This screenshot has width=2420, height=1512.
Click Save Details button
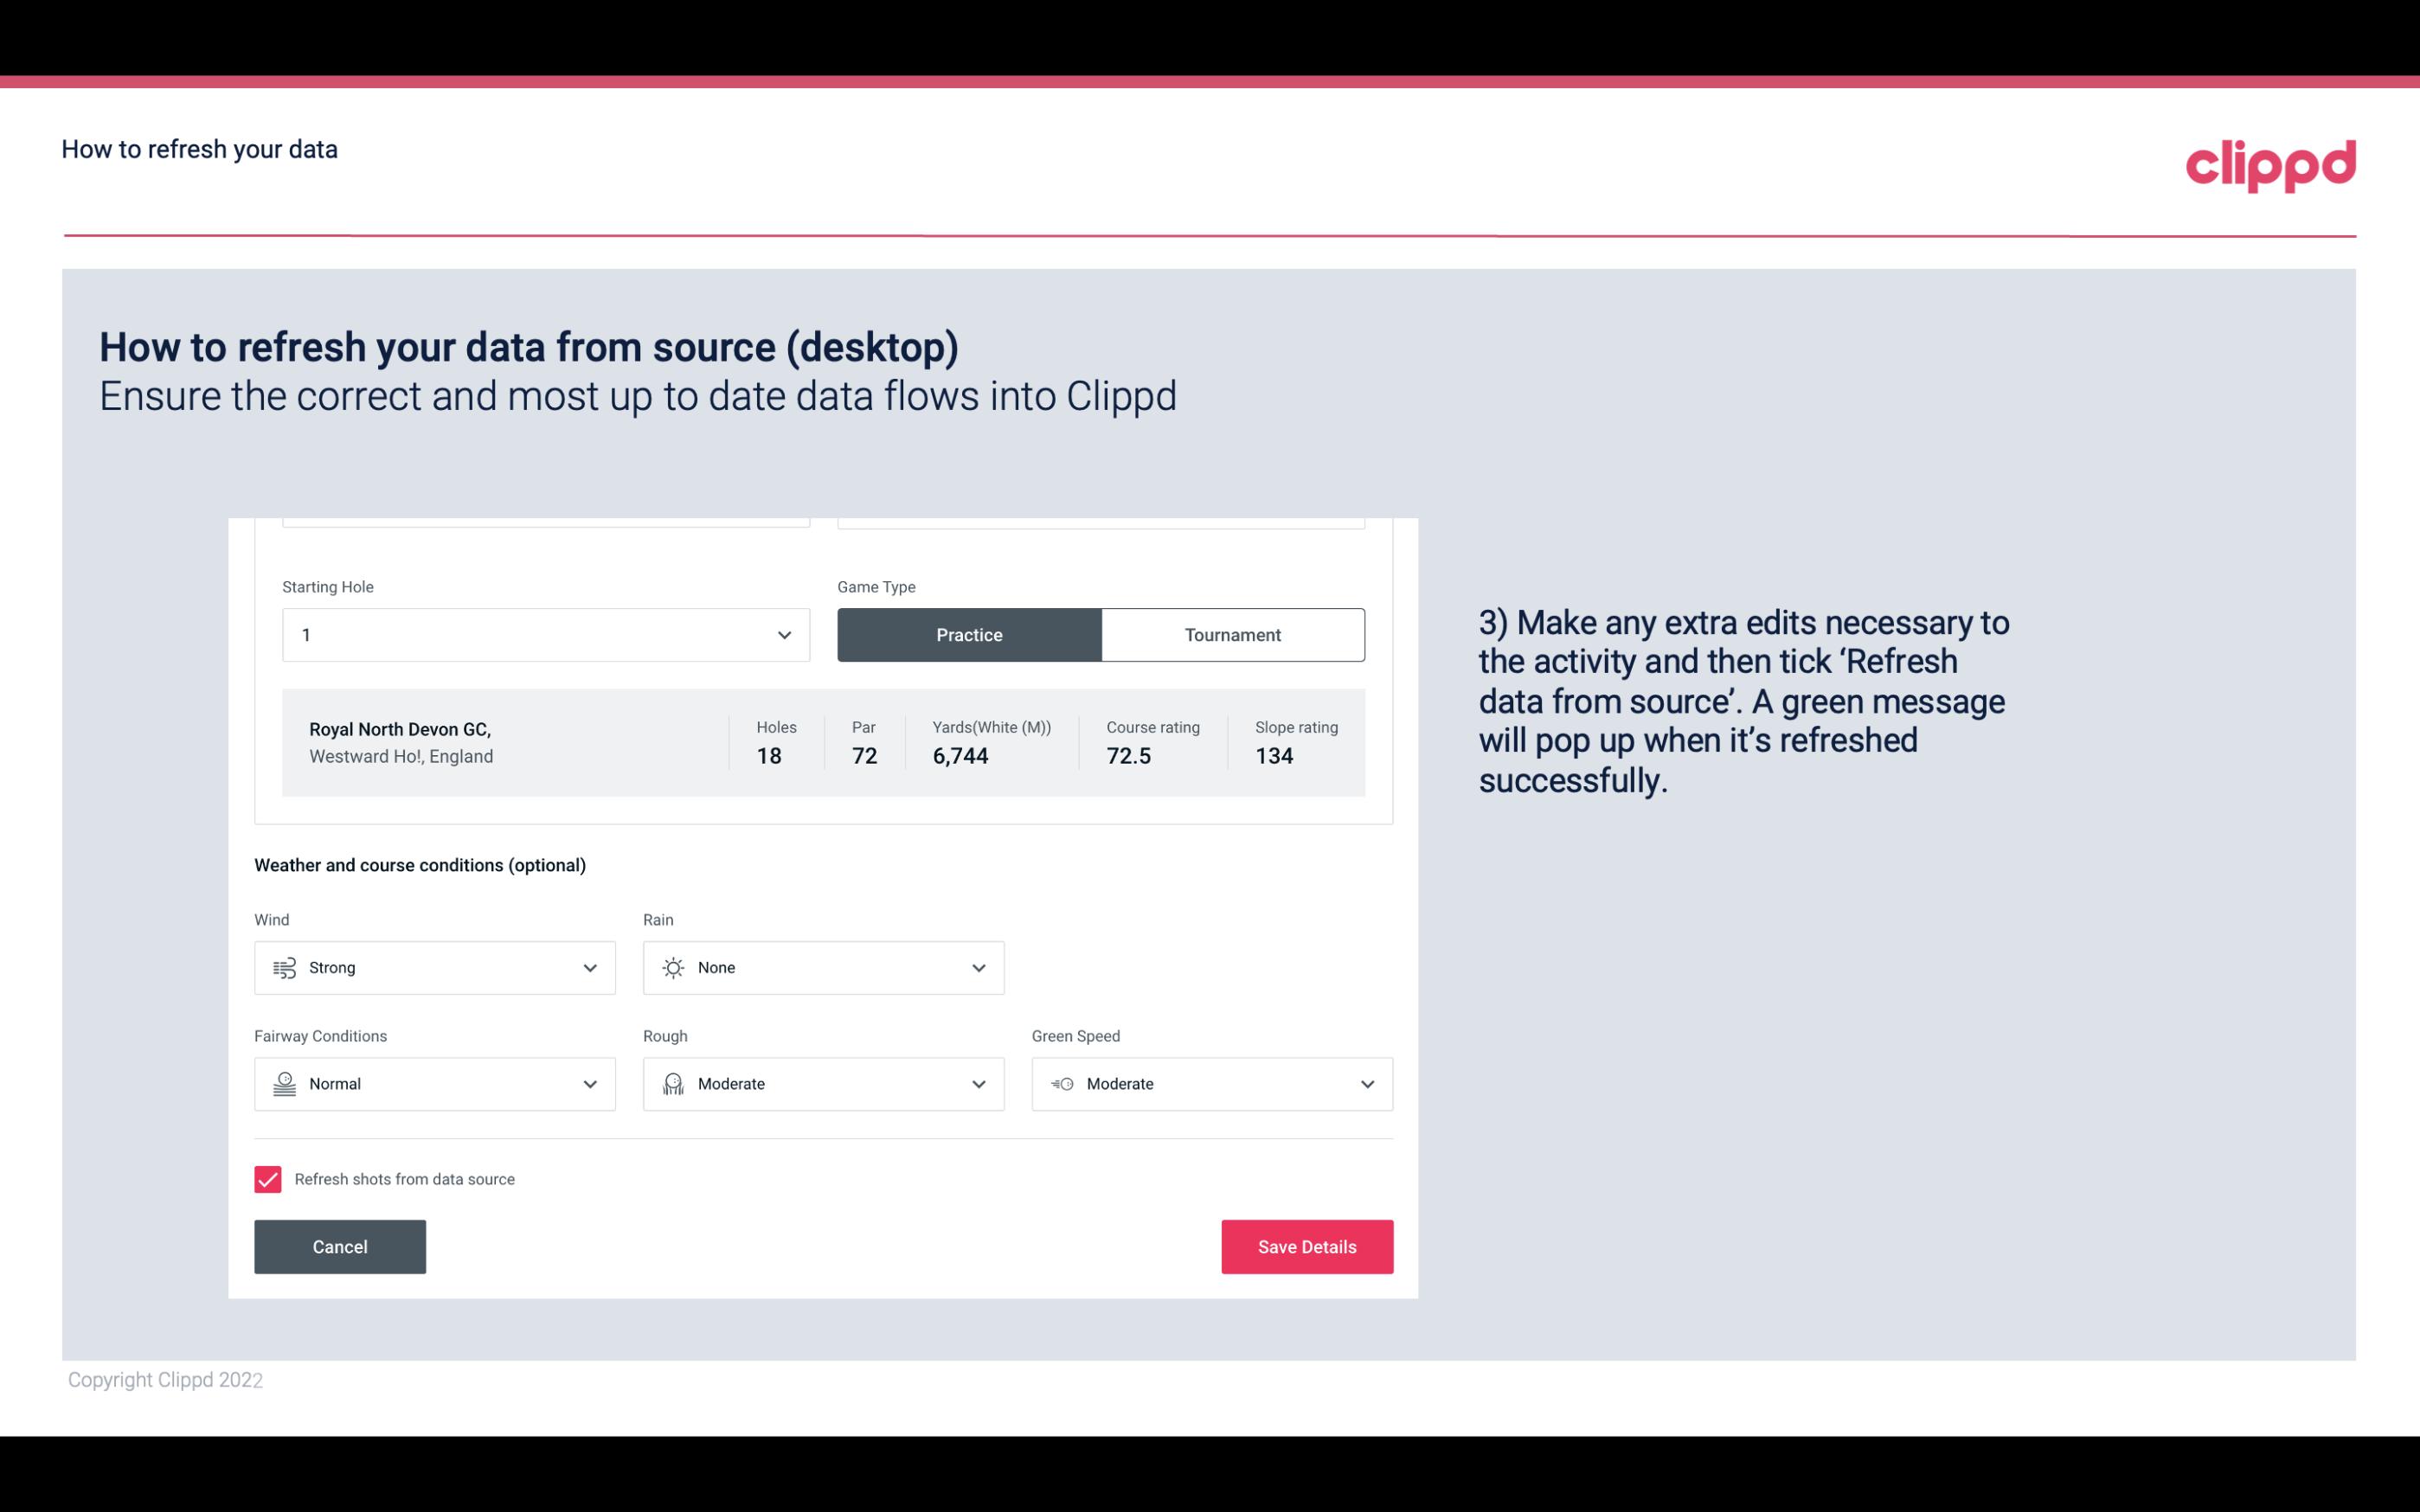tap(1306, 1246)
